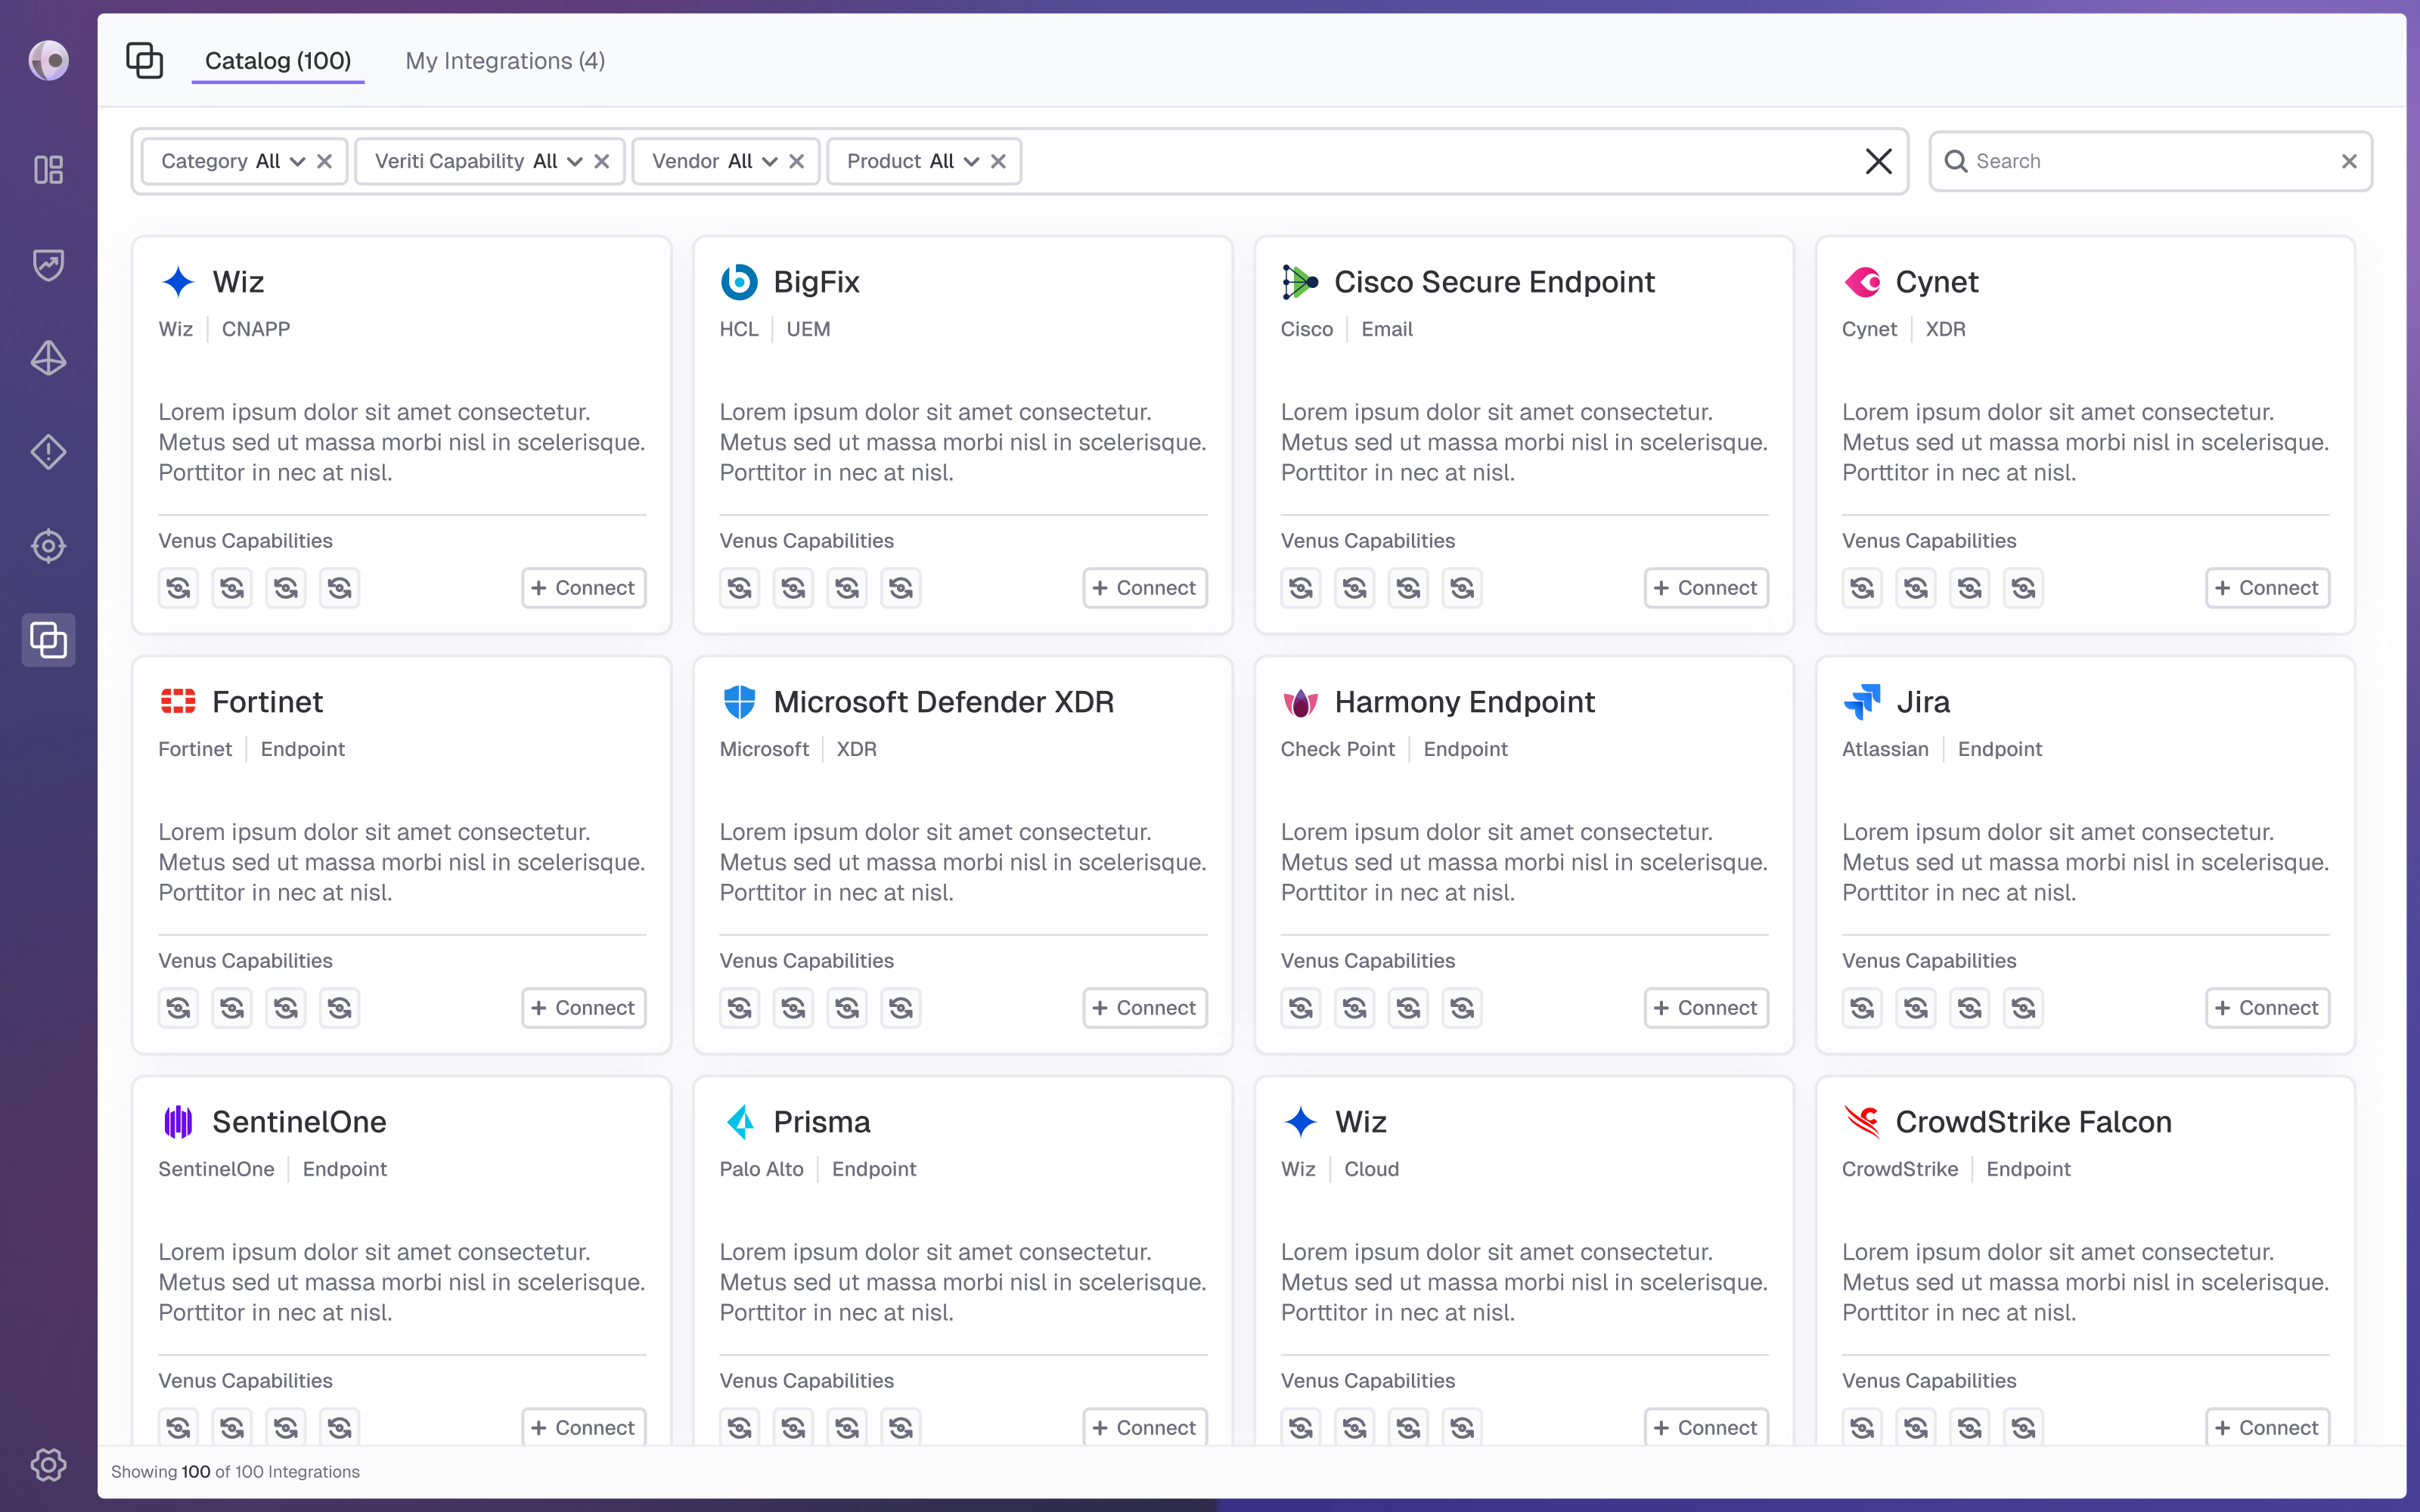2420x1512 pixels.
Task: Click the Jira logo icon
Action: point(1862,702)
